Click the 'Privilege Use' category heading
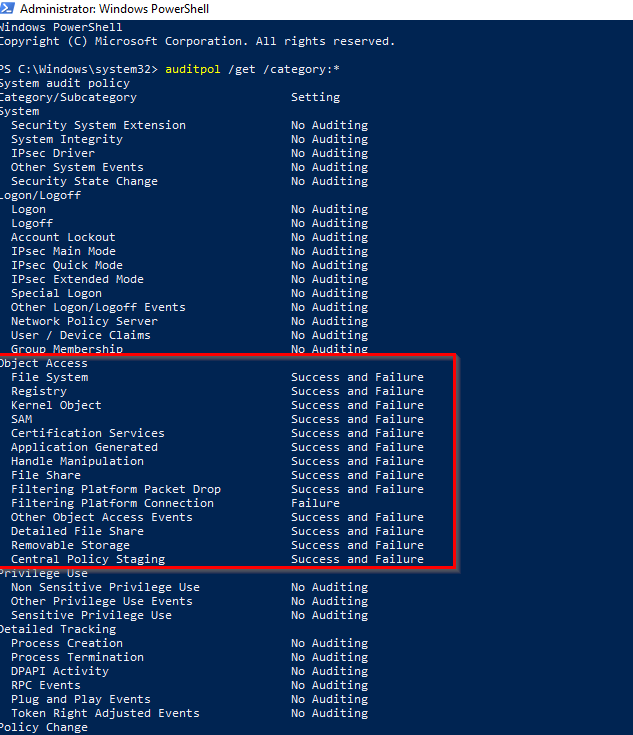 coord(44,573)
